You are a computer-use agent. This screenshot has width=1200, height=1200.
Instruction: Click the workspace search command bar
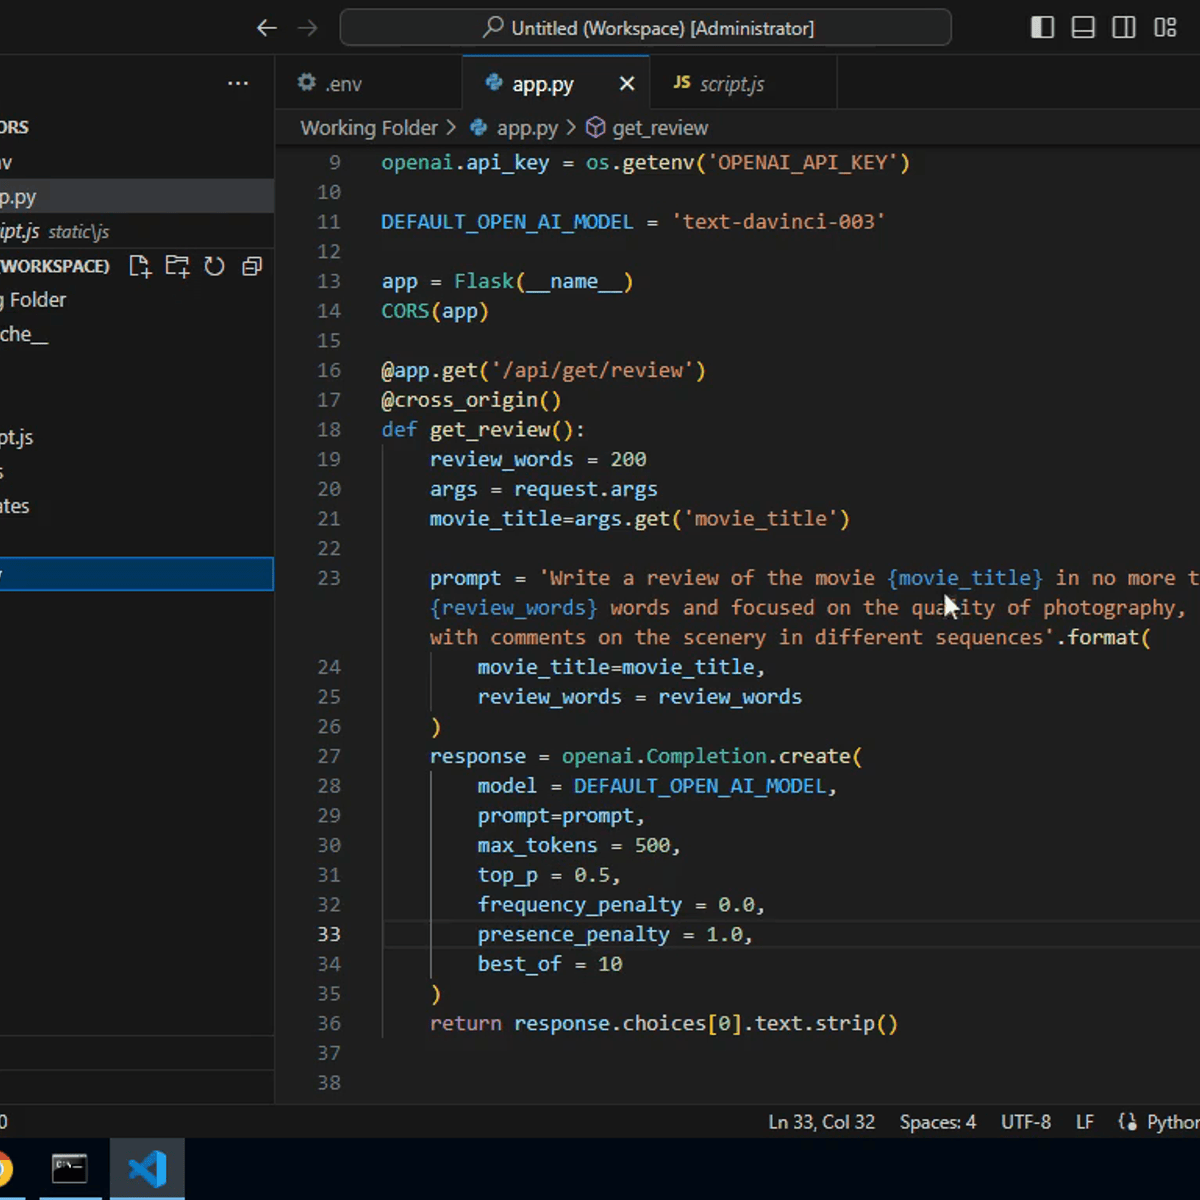click(x=645, y=28)
